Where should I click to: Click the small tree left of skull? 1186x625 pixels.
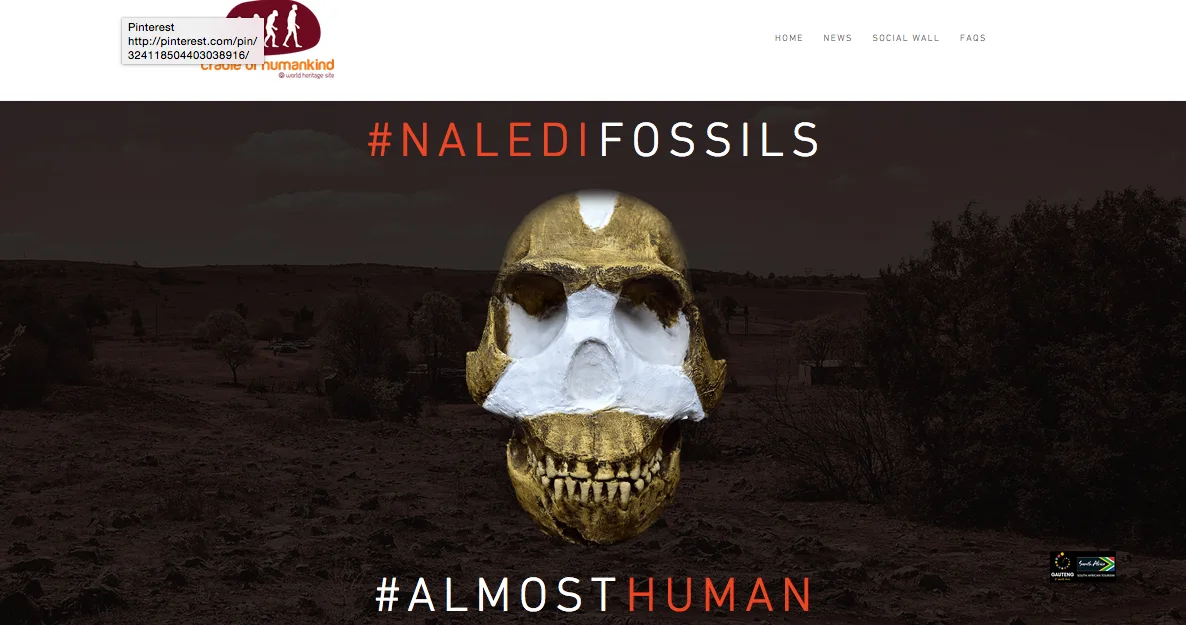[x=235, y=357]
